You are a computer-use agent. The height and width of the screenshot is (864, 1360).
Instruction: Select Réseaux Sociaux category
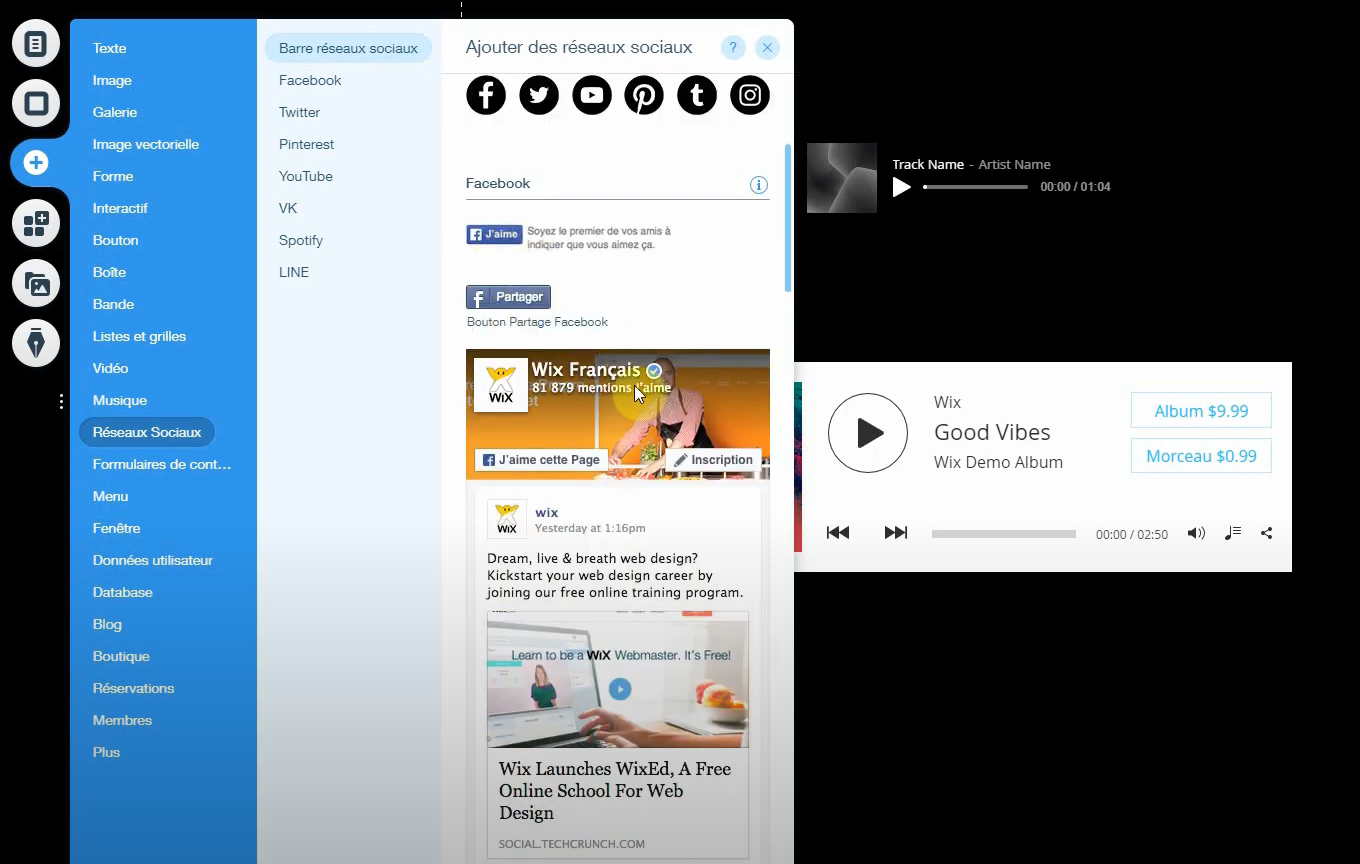click(147, 432)
